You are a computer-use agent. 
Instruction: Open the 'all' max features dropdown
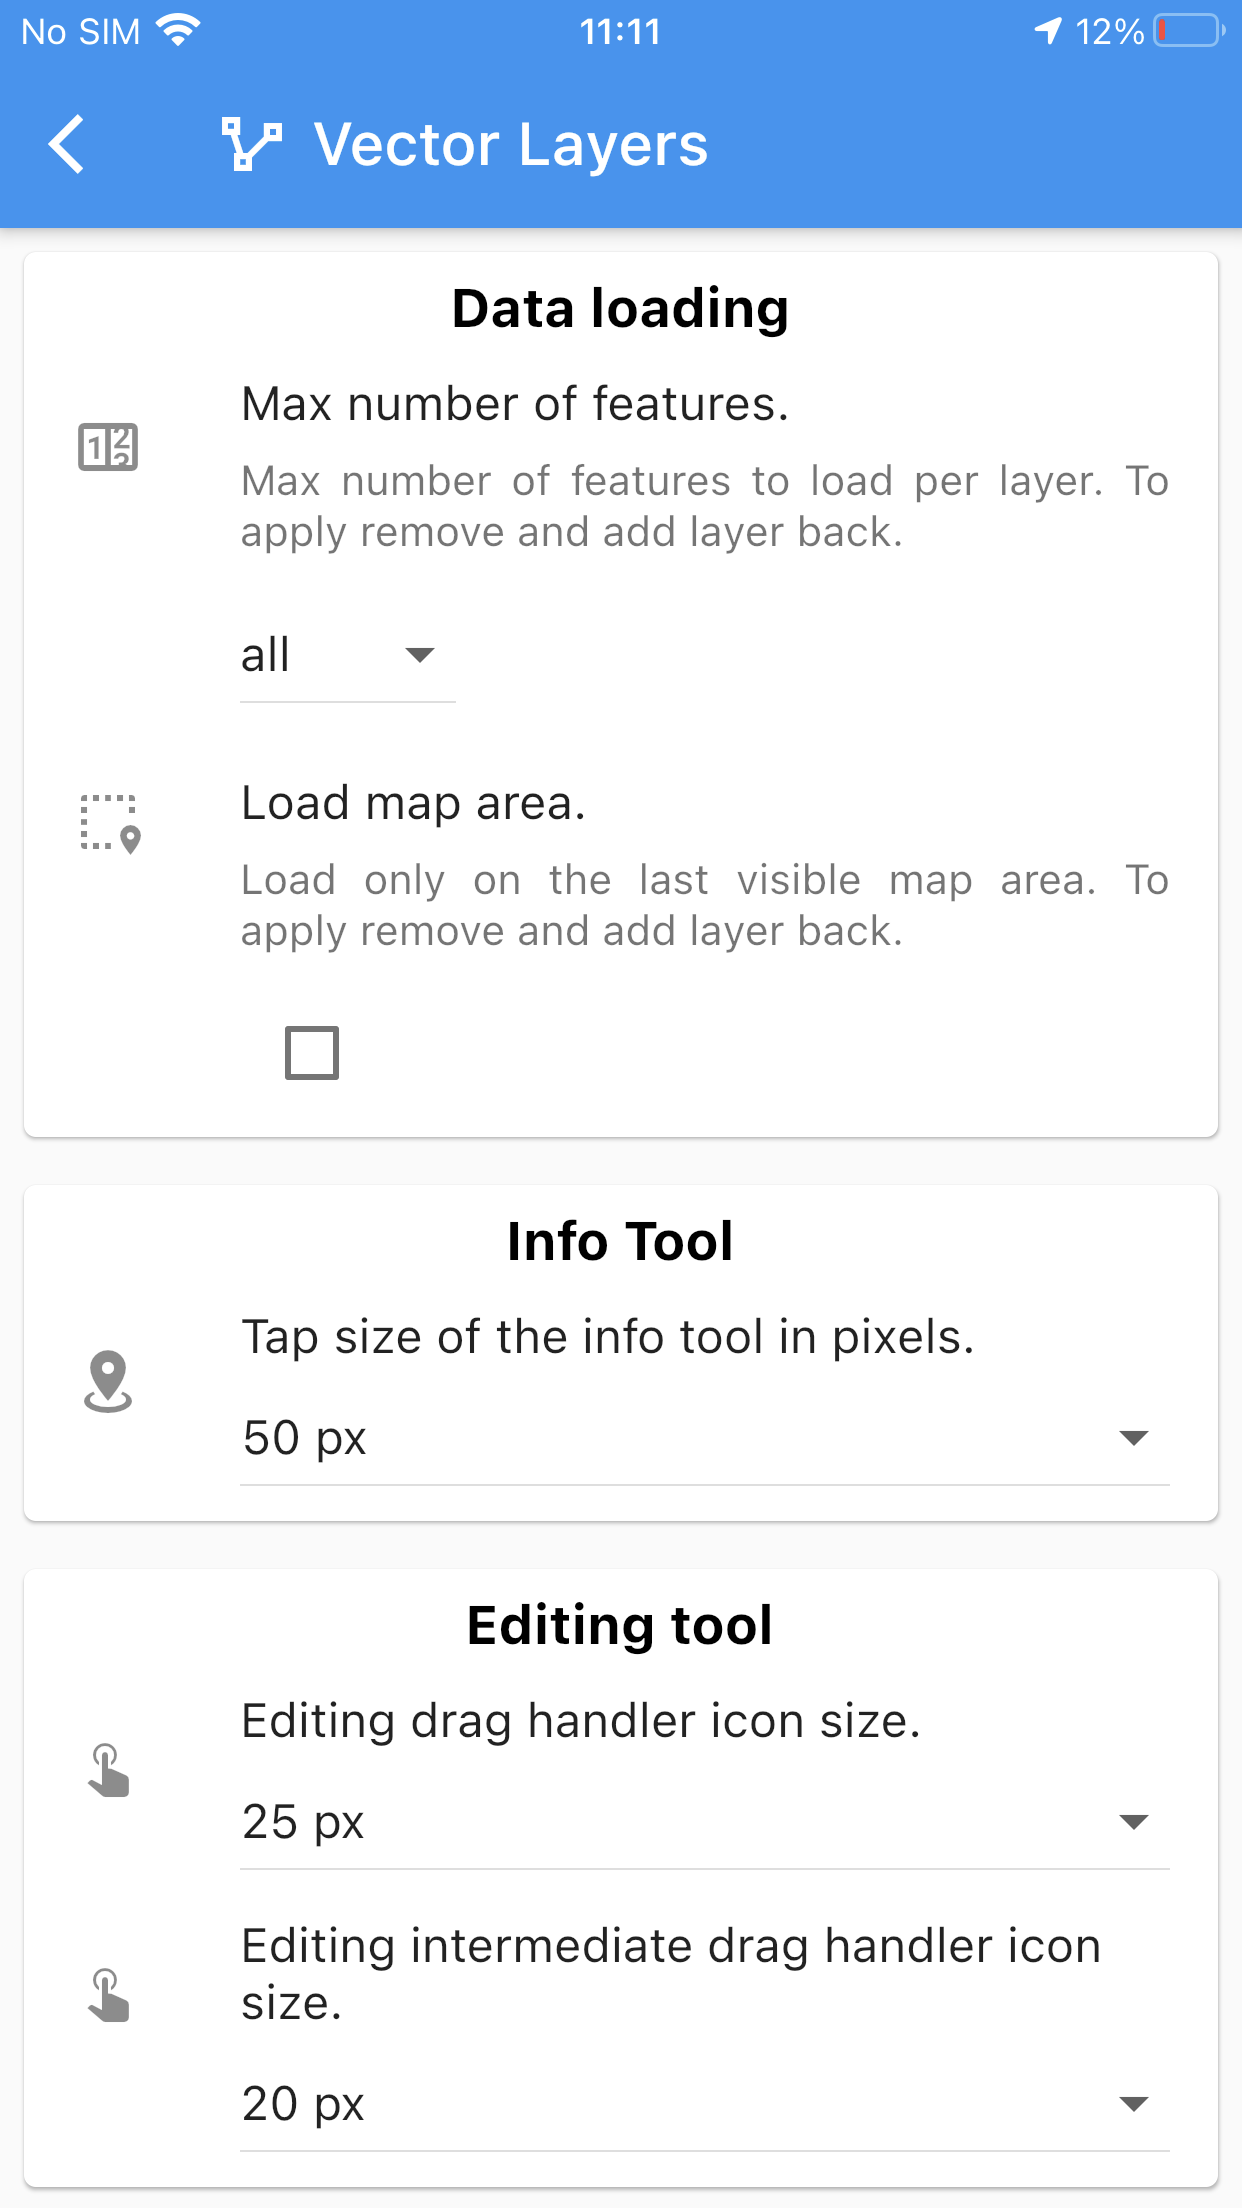click(x=348, y=655)
